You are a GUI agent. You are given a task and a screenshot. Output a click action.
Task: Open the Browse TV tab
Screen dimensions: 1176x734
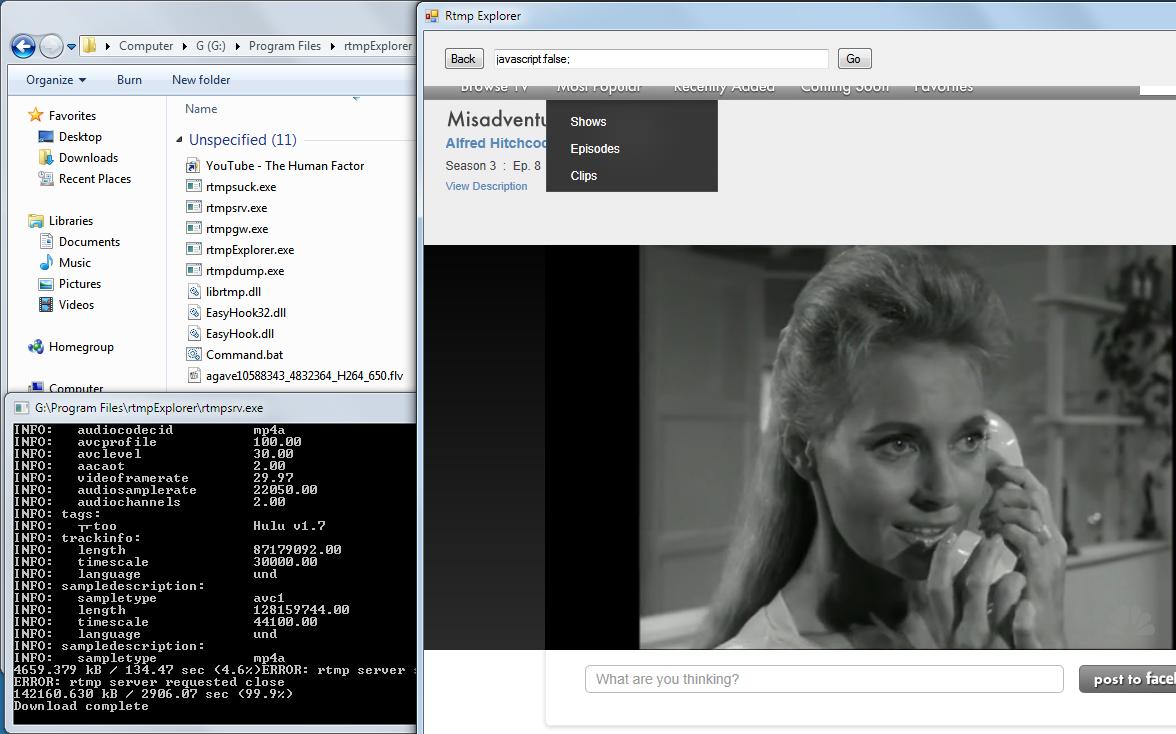click(494, 88)
